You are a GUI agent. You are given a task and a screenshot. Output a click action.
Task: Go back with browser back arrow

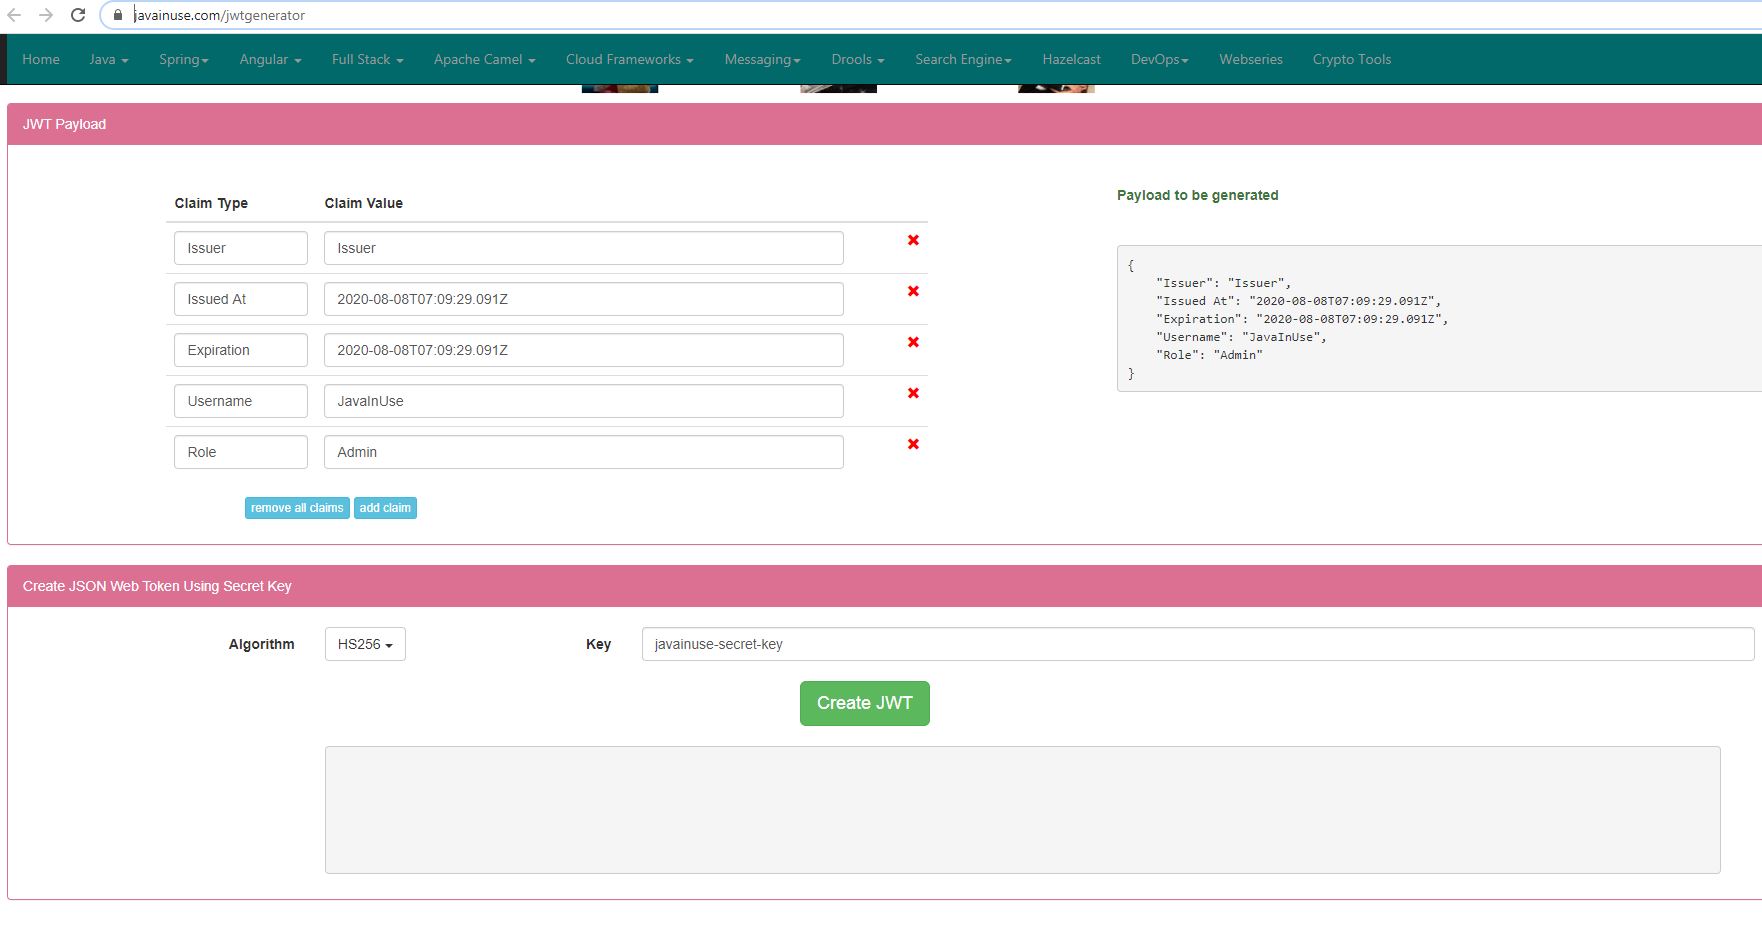click(14, 15)
